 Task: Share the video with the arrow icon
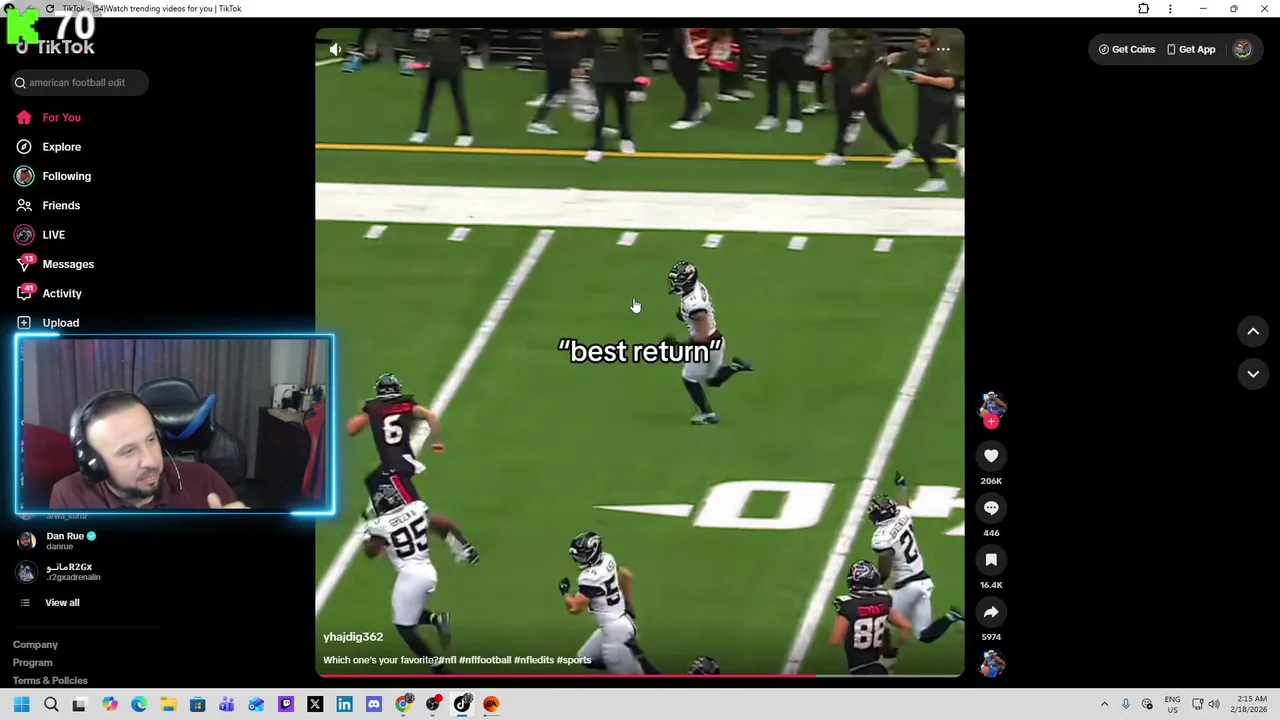click(991, 612)
